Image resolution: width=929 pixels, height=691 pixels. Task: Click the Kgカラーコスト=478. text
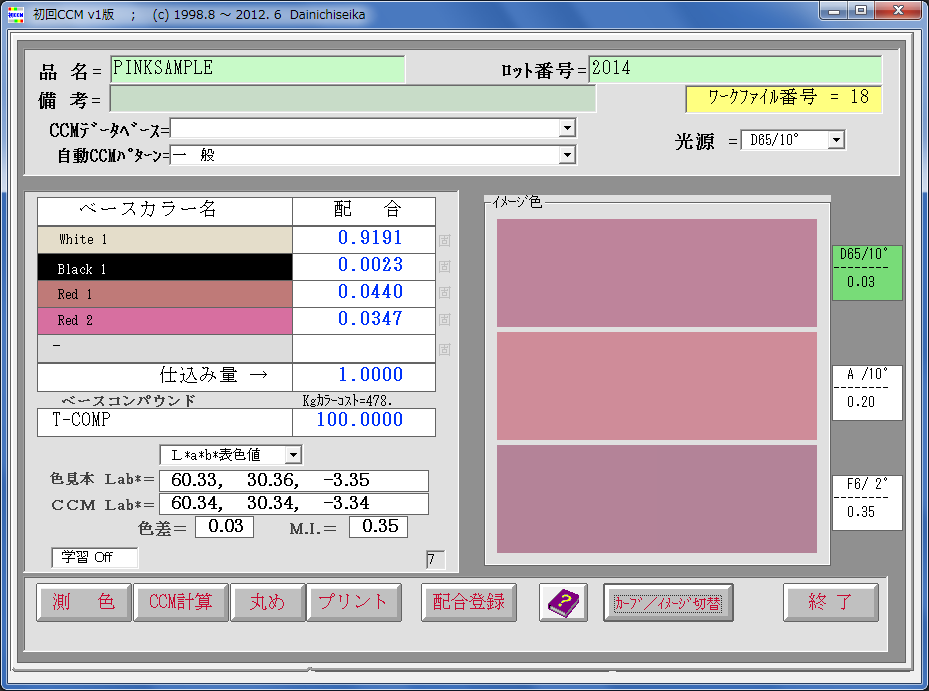347,401
